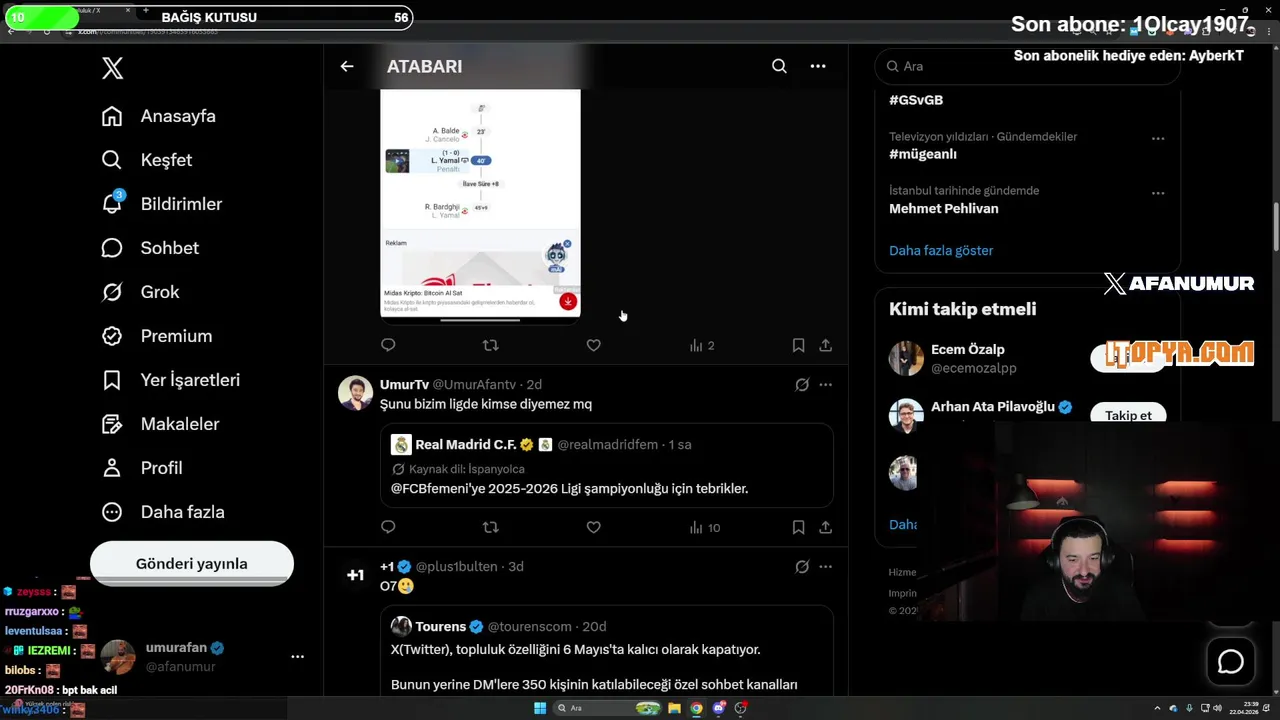Screen dimensions: 1280x720
Task: Open the match screenshot image
Action: coord(480,205)
